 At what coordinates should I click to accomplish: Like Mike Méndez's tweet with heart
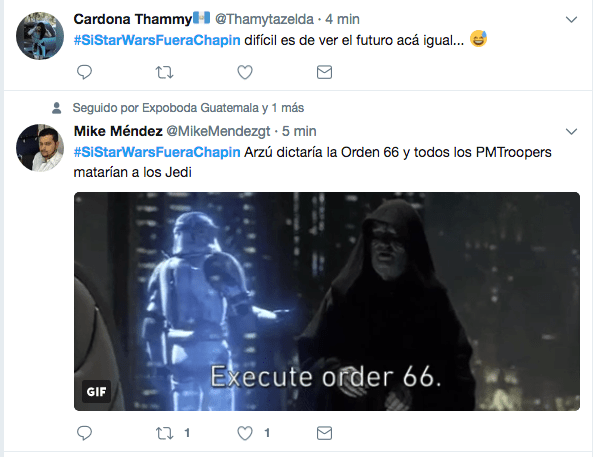click(245, 433)
